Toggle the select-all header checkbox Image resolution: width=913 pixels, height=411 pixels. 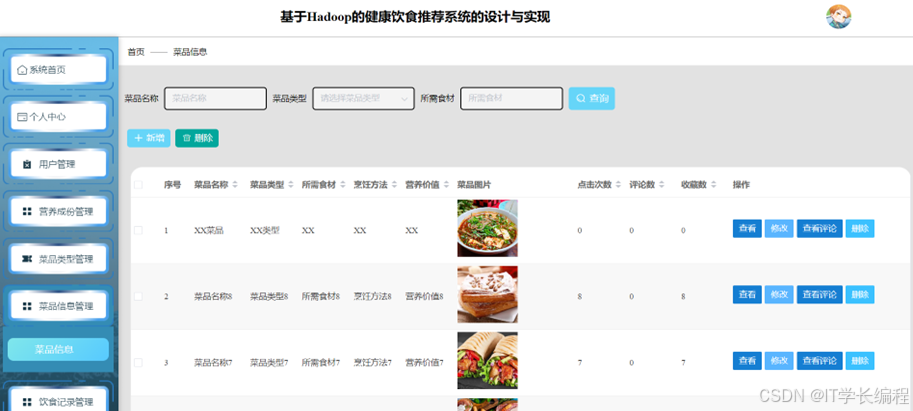(138, 185)
